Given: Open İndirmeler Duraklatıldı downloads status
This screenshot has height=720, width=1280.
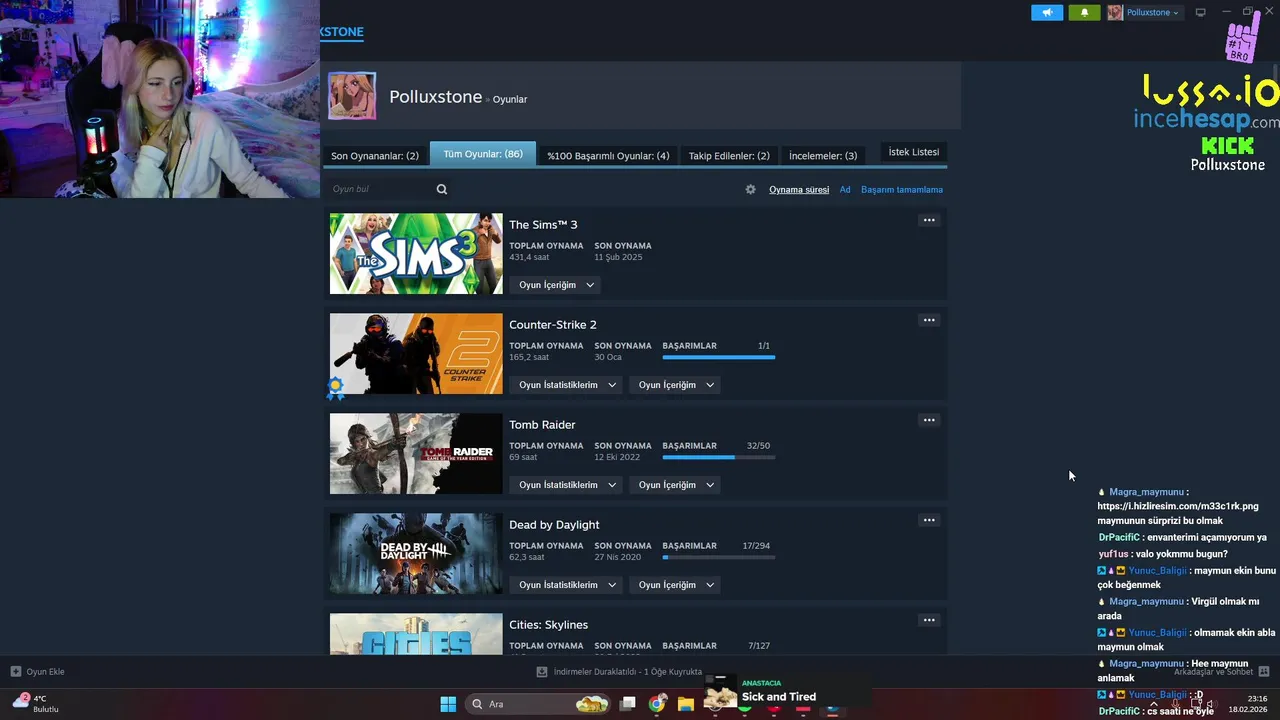Looking at the screenshot, I should point(619,672).
